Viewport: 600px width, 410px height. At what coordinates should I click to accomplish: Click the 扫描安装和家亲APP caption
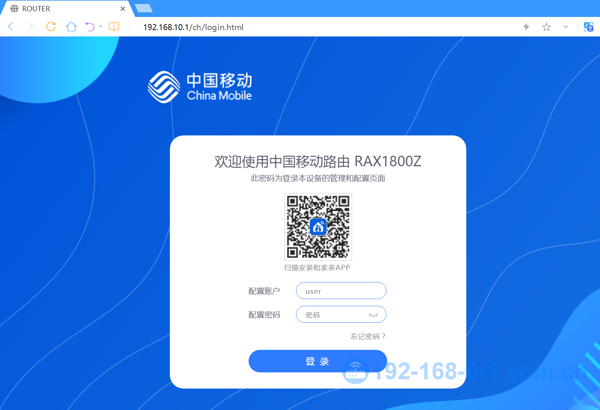(317, 268)
